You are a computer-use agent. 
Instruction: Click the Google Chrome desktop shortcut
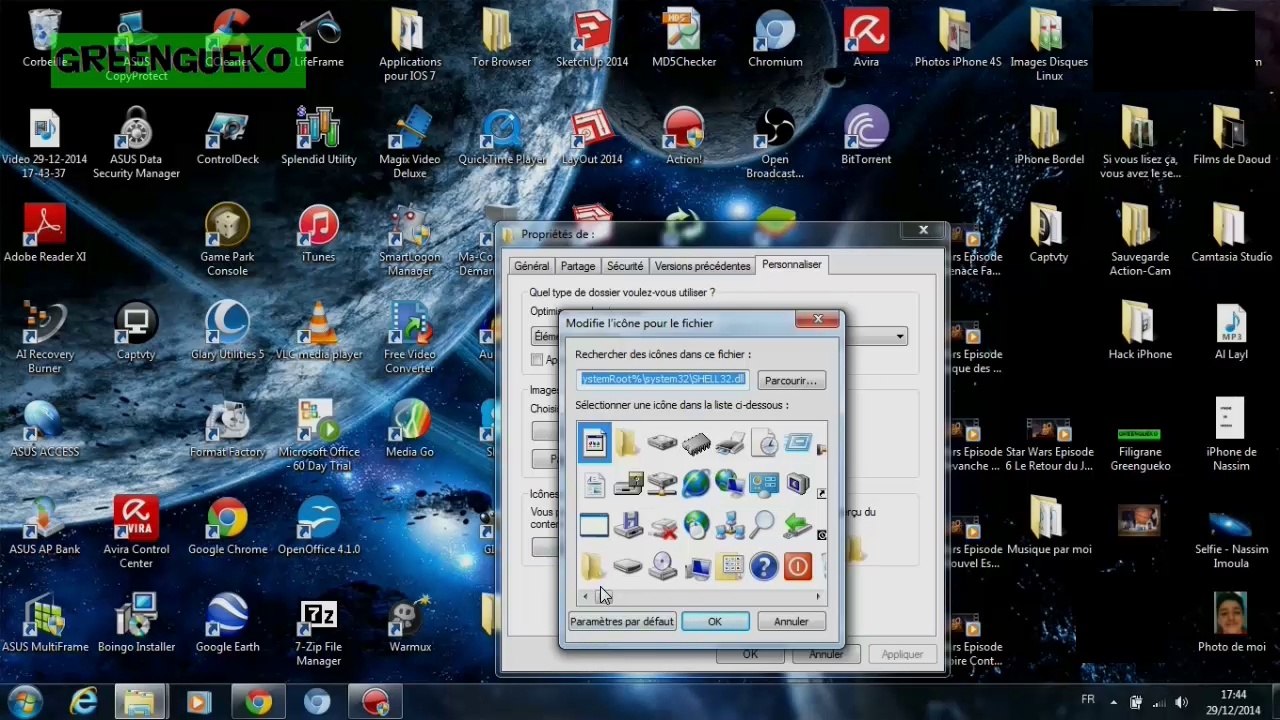pyautogui.click(x=227, y=528)
